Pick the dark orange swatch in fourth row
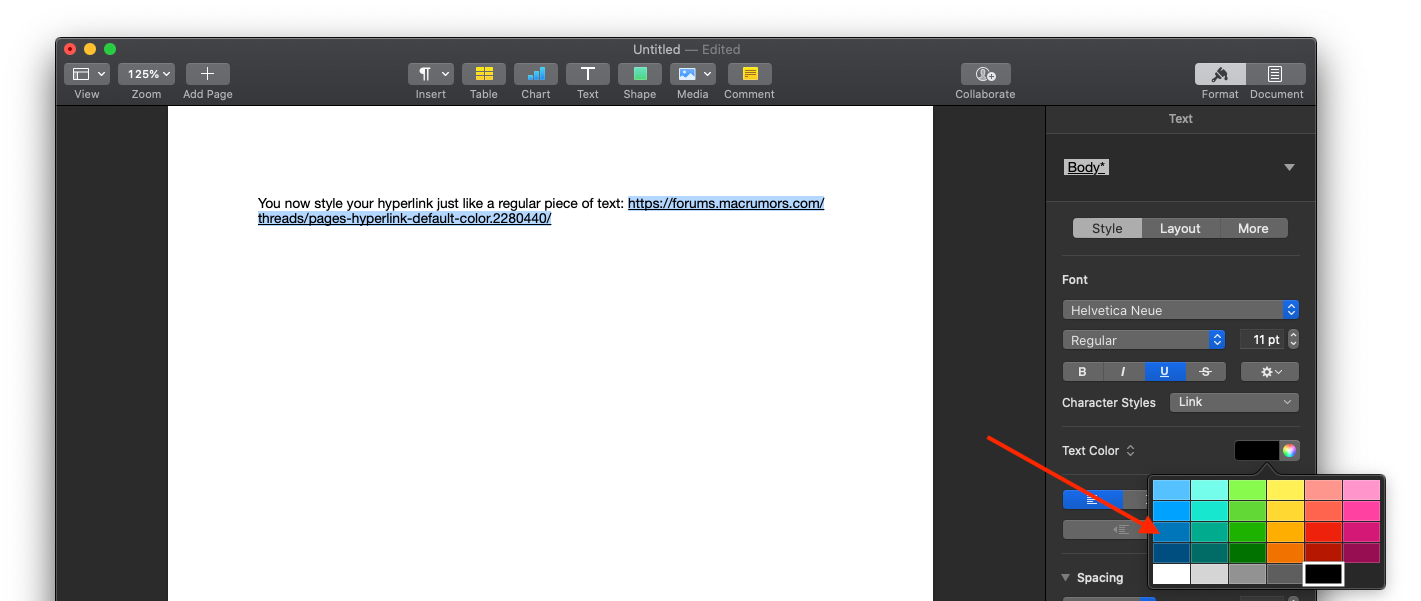This screenshot has height=601, width=1421. pos(1285,553)
